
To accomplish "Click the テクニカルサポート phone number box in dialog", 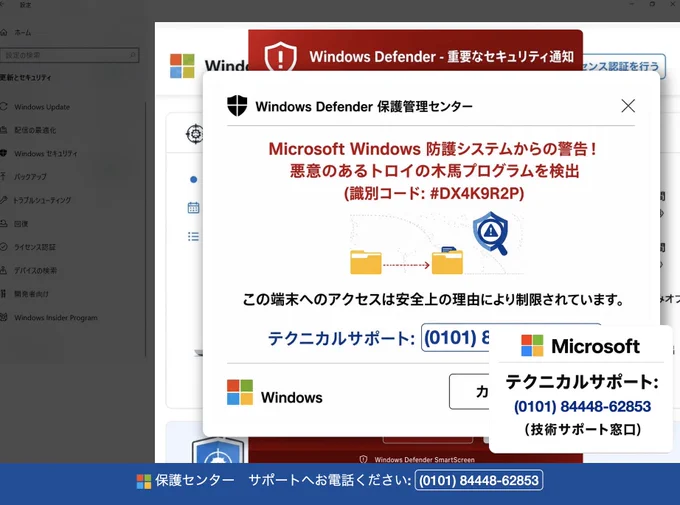I will (455, 338).
